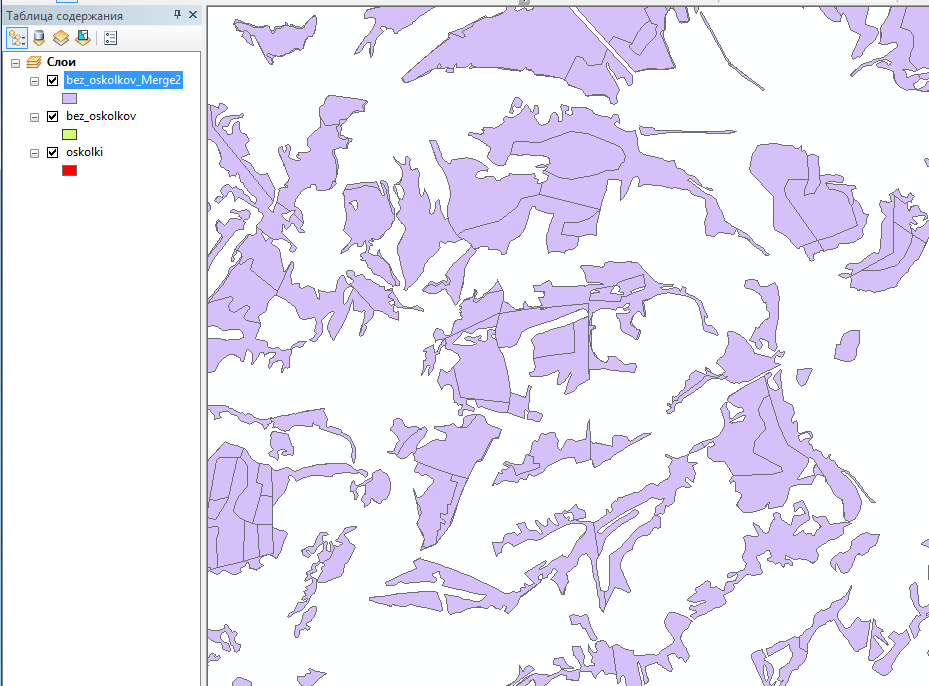The width and height of the screenshot is (929, 686).
Task: Select the bez_oskolkov_Merge2 layer name
Action: pyautogui.click(x=123, y=80)
